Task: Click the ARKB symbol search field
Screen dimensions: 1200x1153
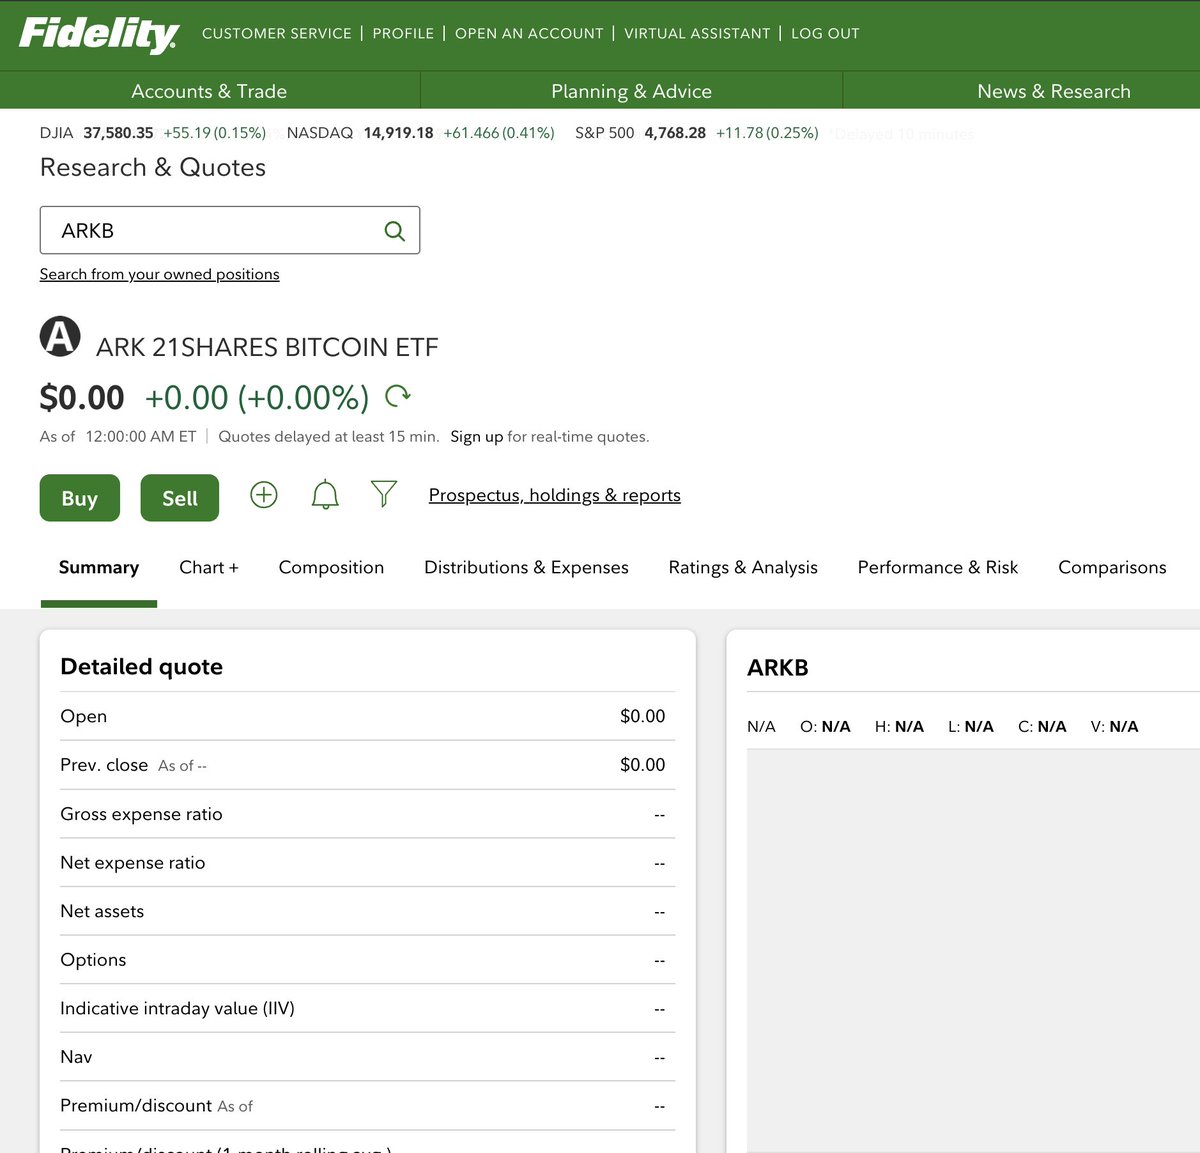Action: pyautogui.click(x=230, y=230)
